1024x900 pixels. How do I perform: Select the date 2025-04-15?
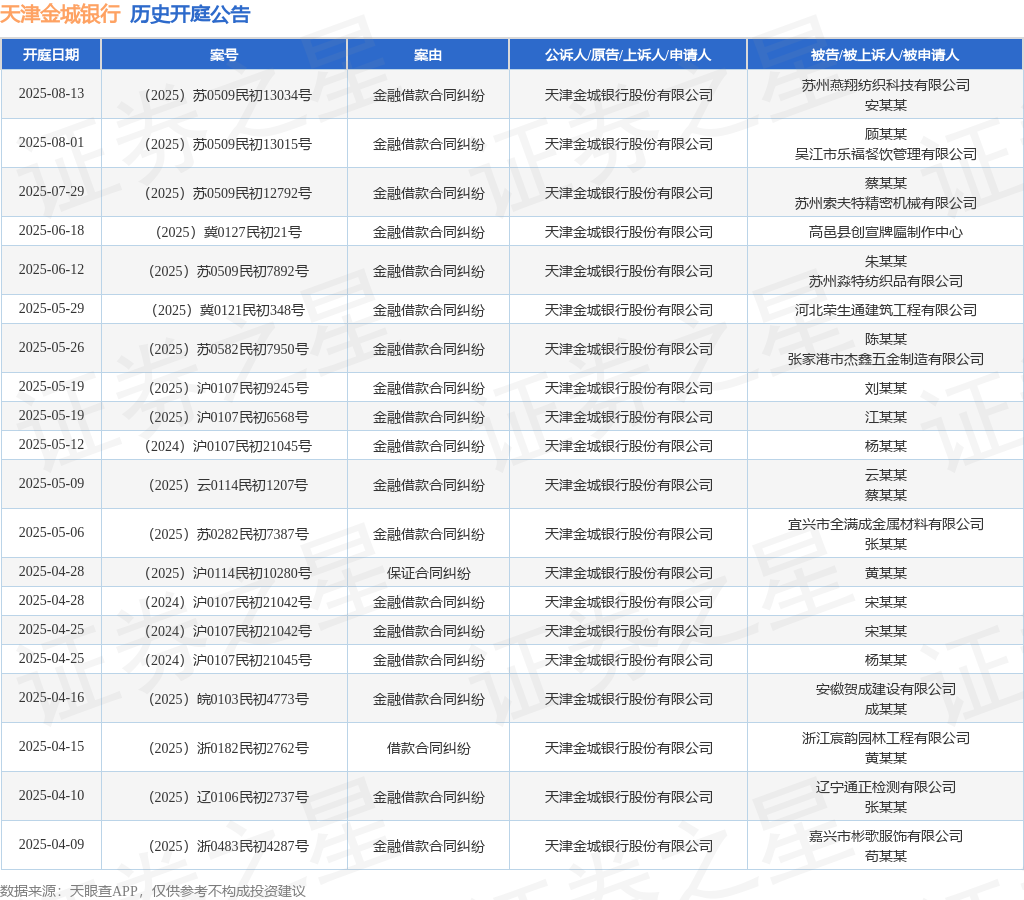coord(52,747)
